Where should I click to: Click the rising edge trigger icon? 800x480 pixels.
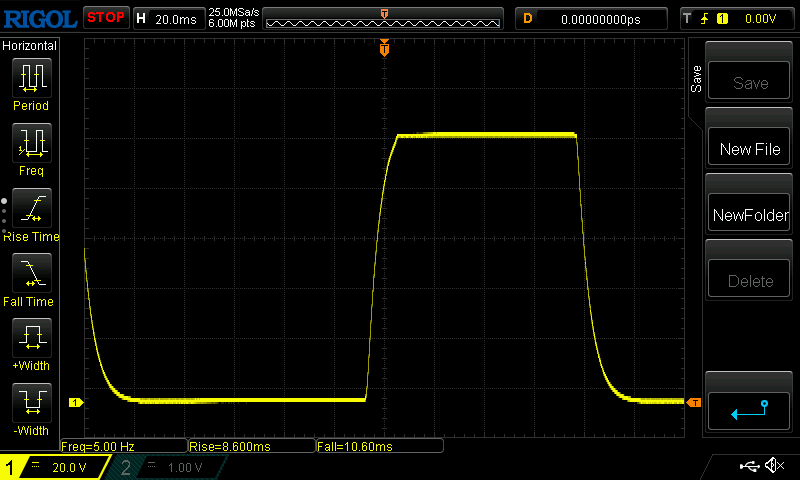tap(704, 19)
